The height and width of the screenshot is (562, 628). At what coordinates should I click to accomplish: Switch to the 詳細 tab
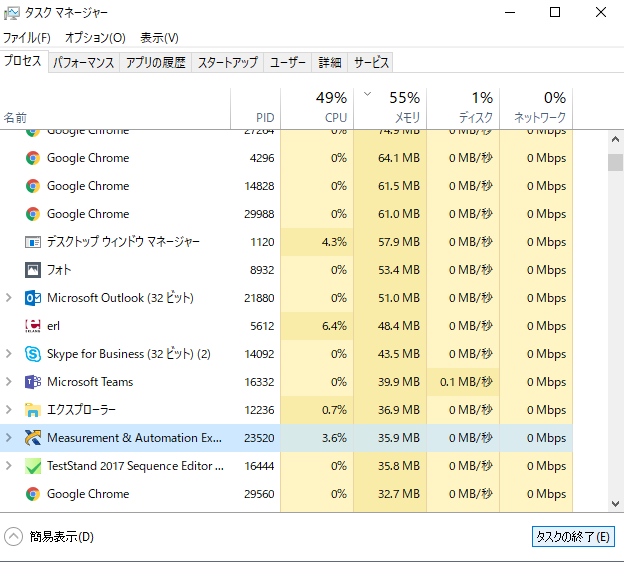coord(330,62)
